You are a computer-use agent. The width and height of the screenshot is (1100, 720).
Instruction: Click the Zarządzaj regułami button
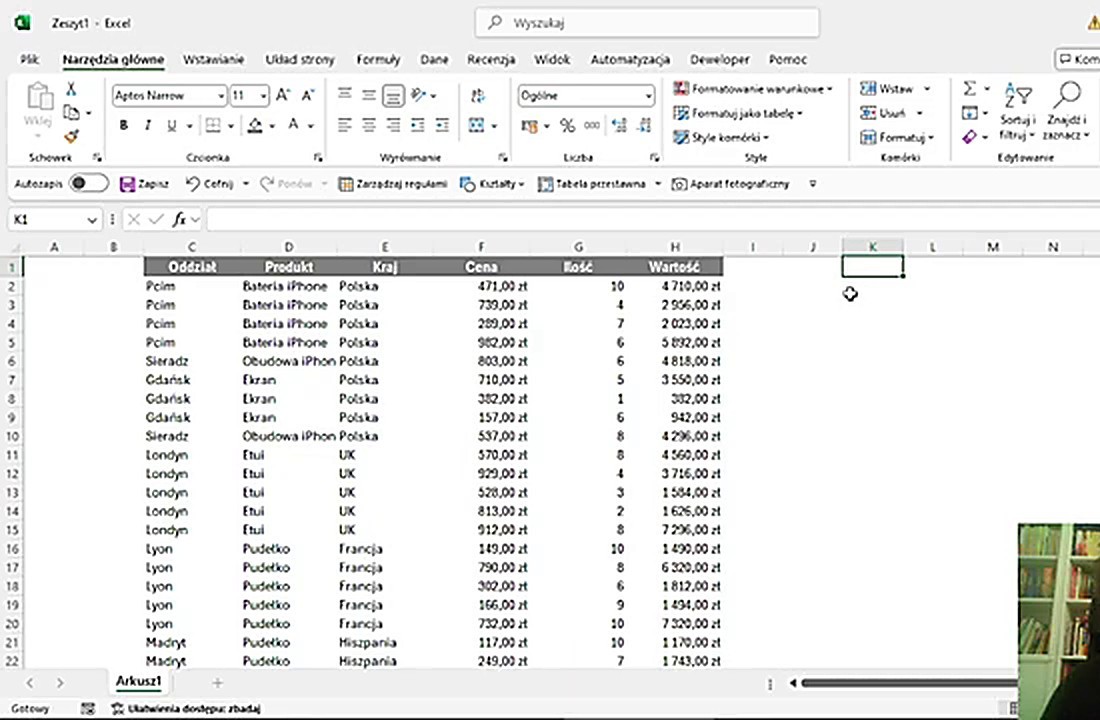point(393,184)
